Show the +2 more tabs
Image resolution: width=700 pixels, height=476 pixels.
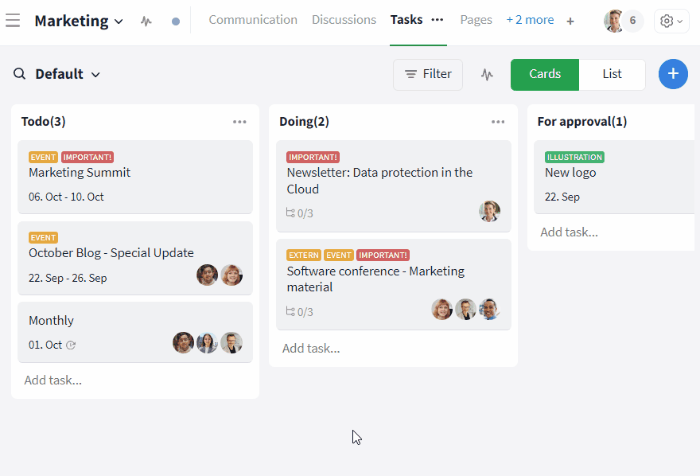530,20
